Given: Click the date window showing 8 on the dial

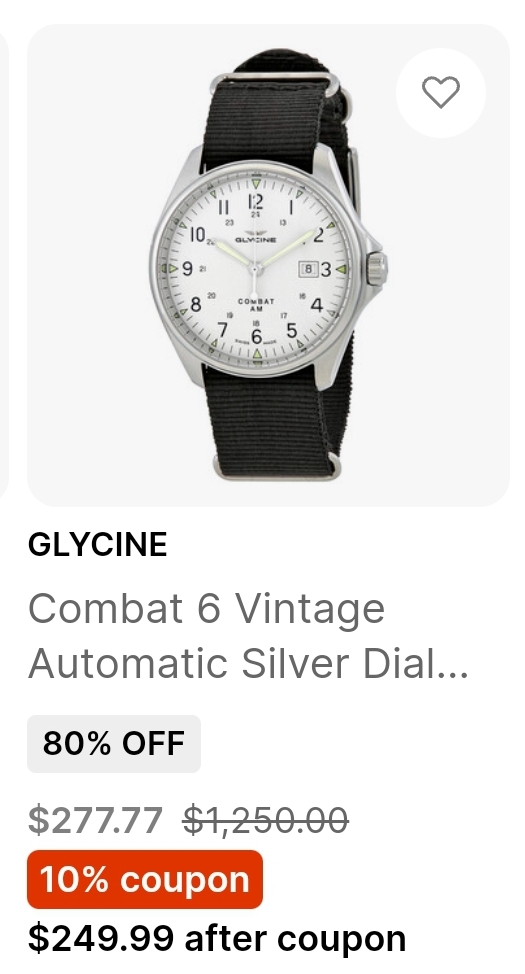Looking at the screenshot, I should 308,269.
